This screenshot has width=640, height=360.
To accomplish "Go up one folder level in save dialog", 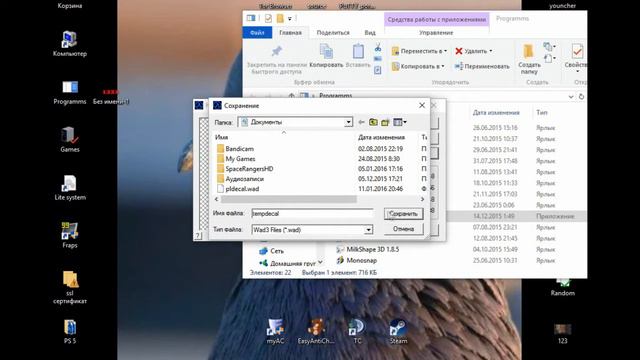I will tap(373, 122).
